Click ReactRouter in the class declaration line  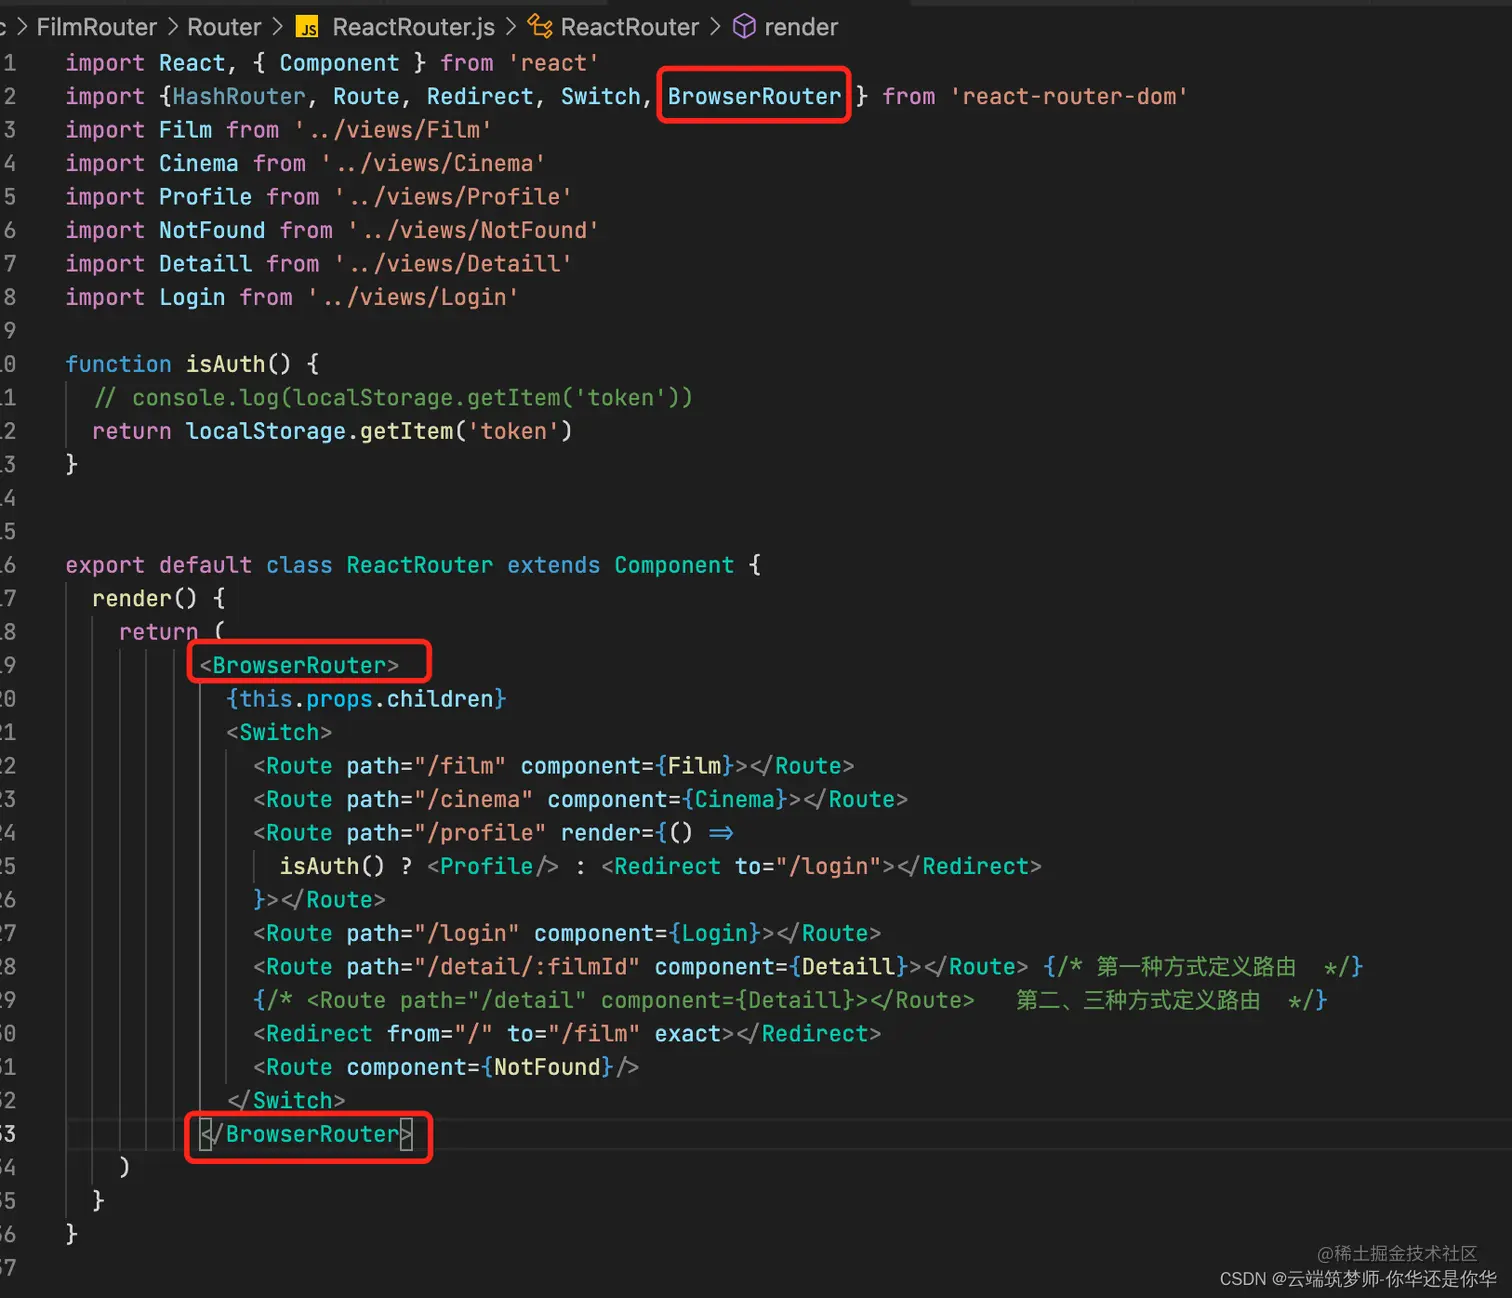pyautogui.click(x=420, y=565)
